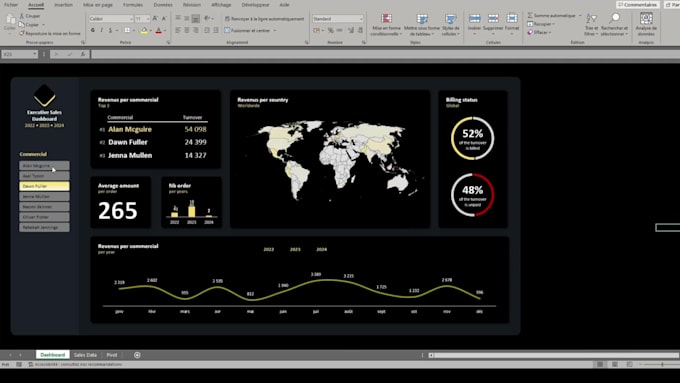680x383 pixels.
Task: Click the Fusionner et centrer icon
Action: tap(227, 30)
